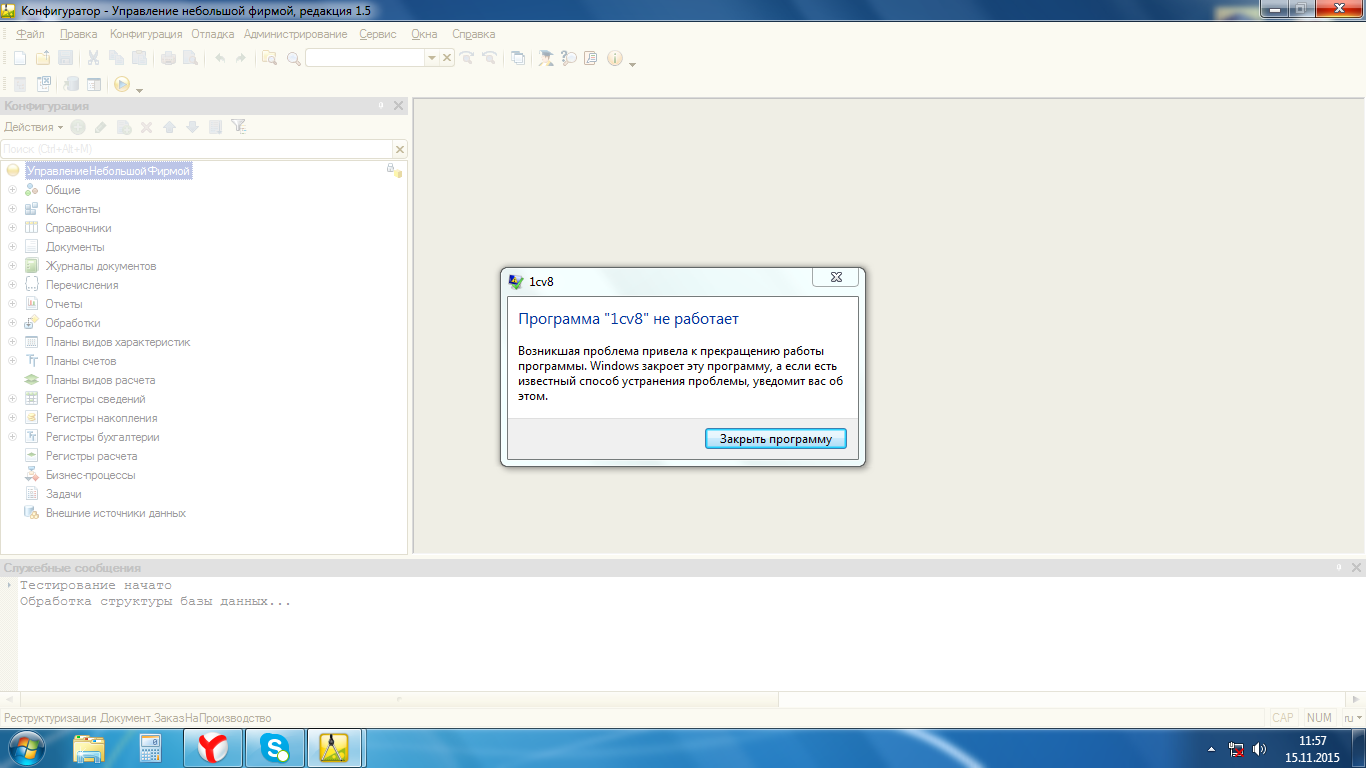Image resolution: width=1366 pixels, height=768 pixels.
Task: Expand the Регистры накопления tree node
Action: click(12, 418)
